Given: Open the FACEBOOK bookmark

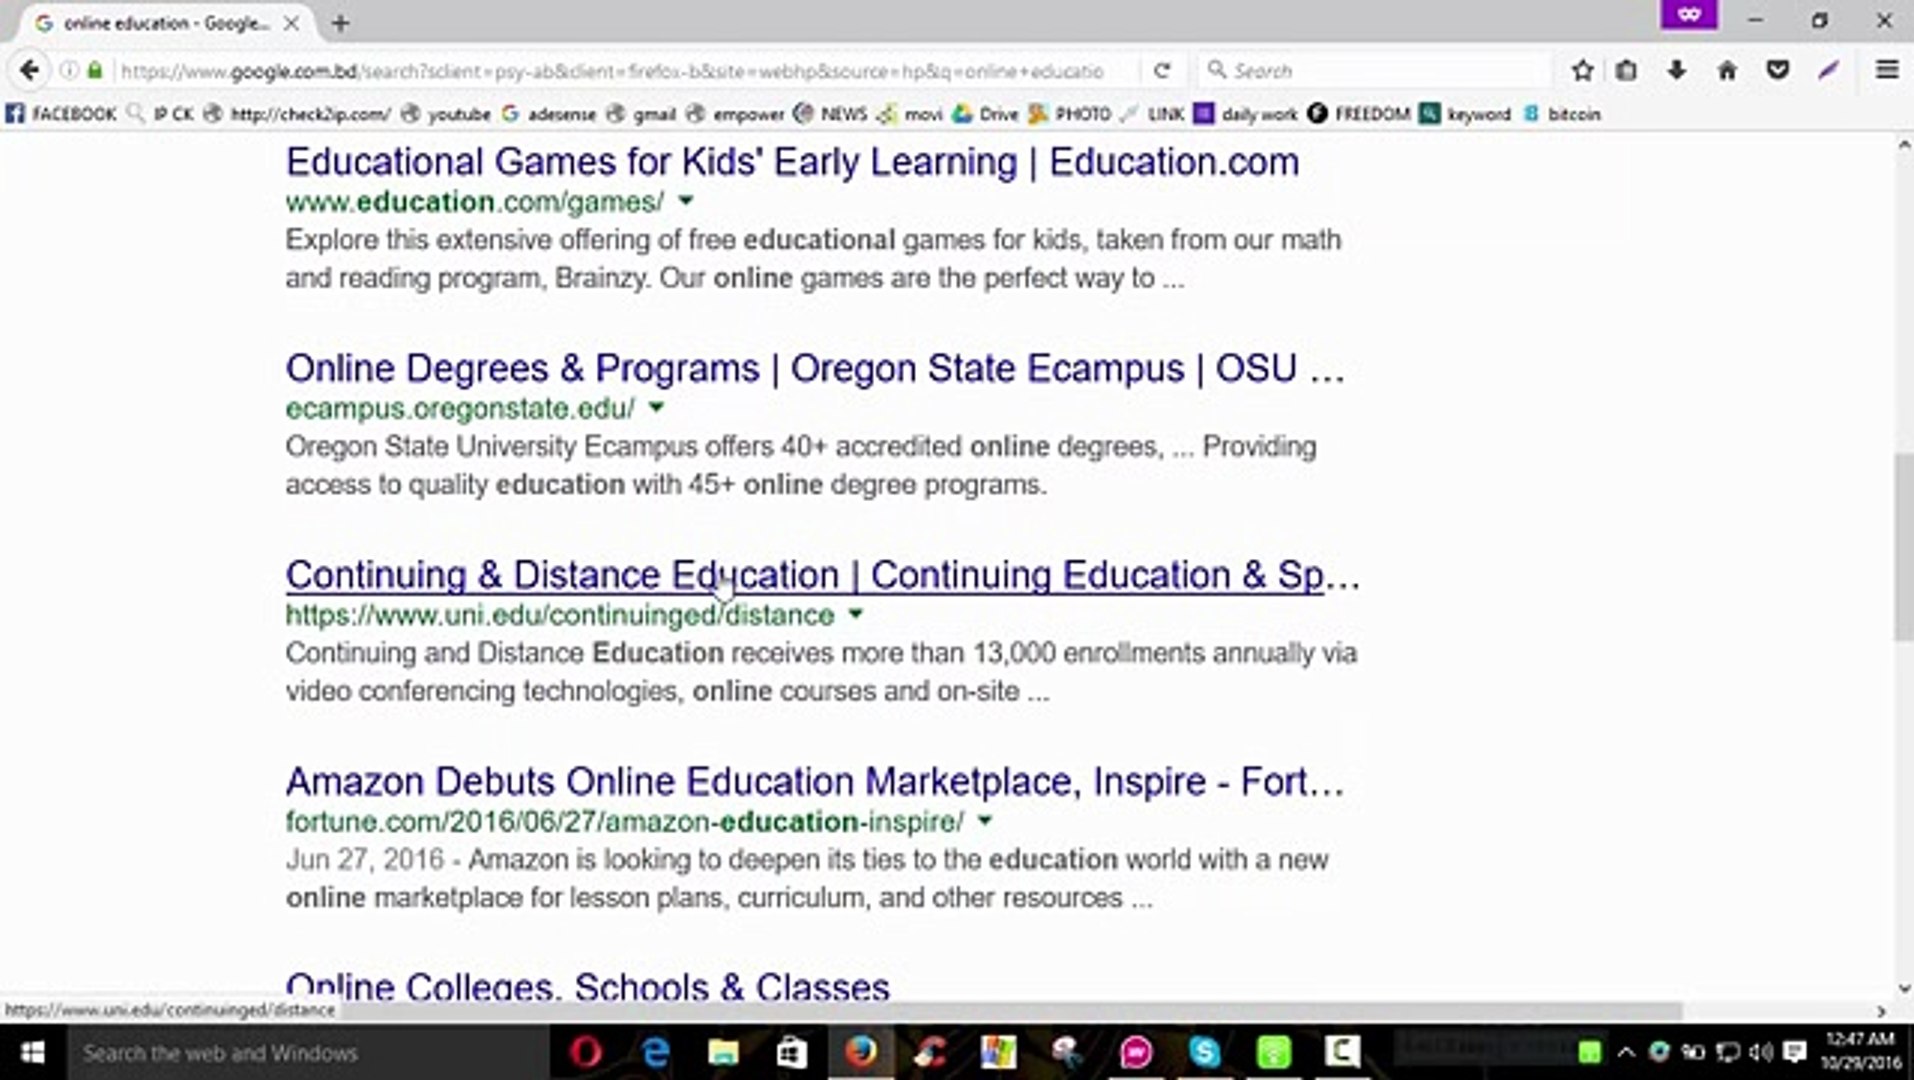Looking at the screenshot, I should [x=61, y=114].
